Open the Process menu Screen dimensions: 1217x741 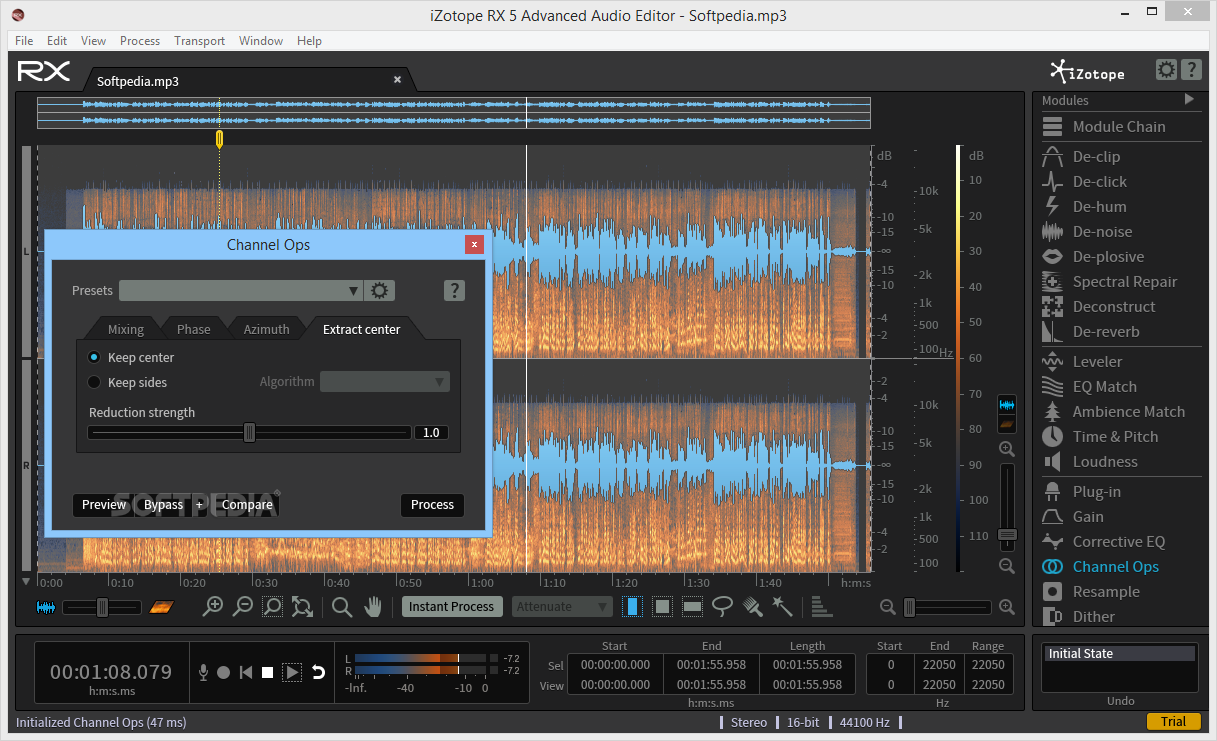coord(140,41)
